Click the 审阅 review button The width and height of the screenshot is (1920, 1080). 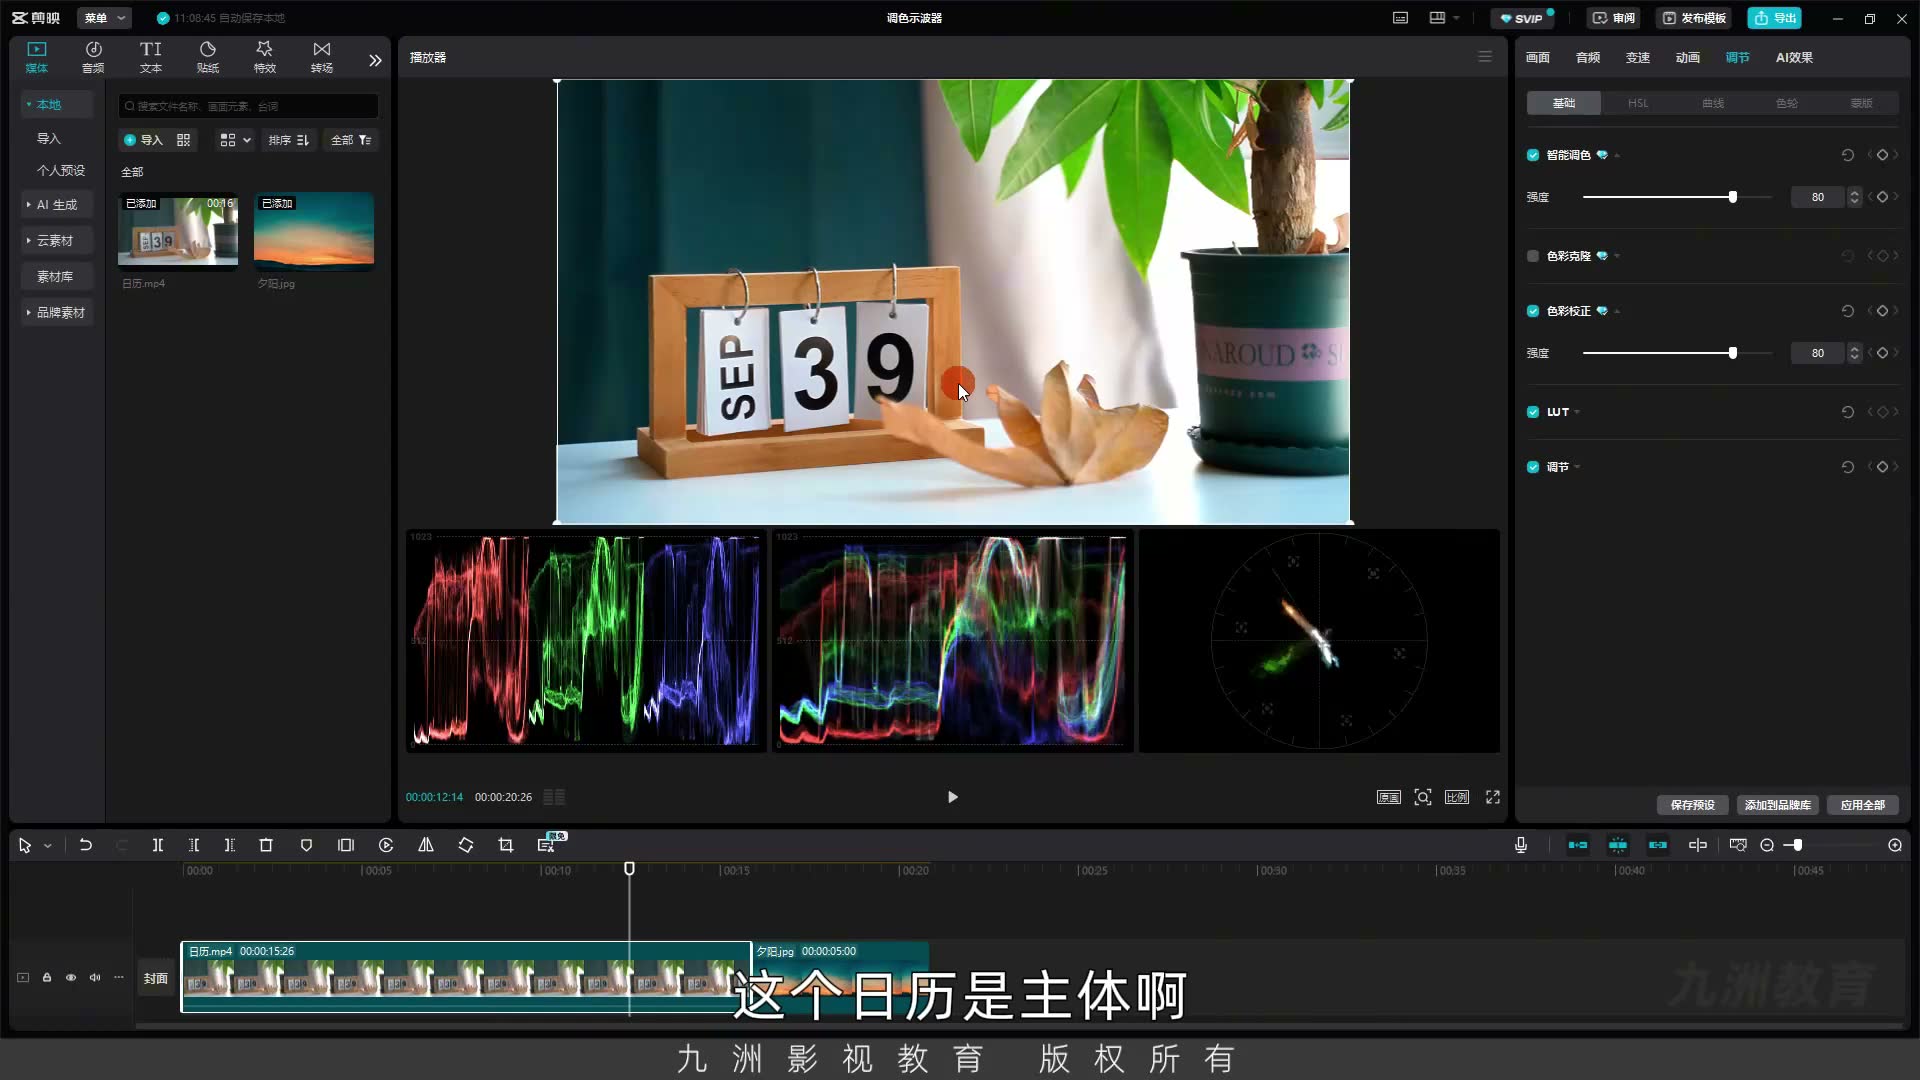(1614, 18)
